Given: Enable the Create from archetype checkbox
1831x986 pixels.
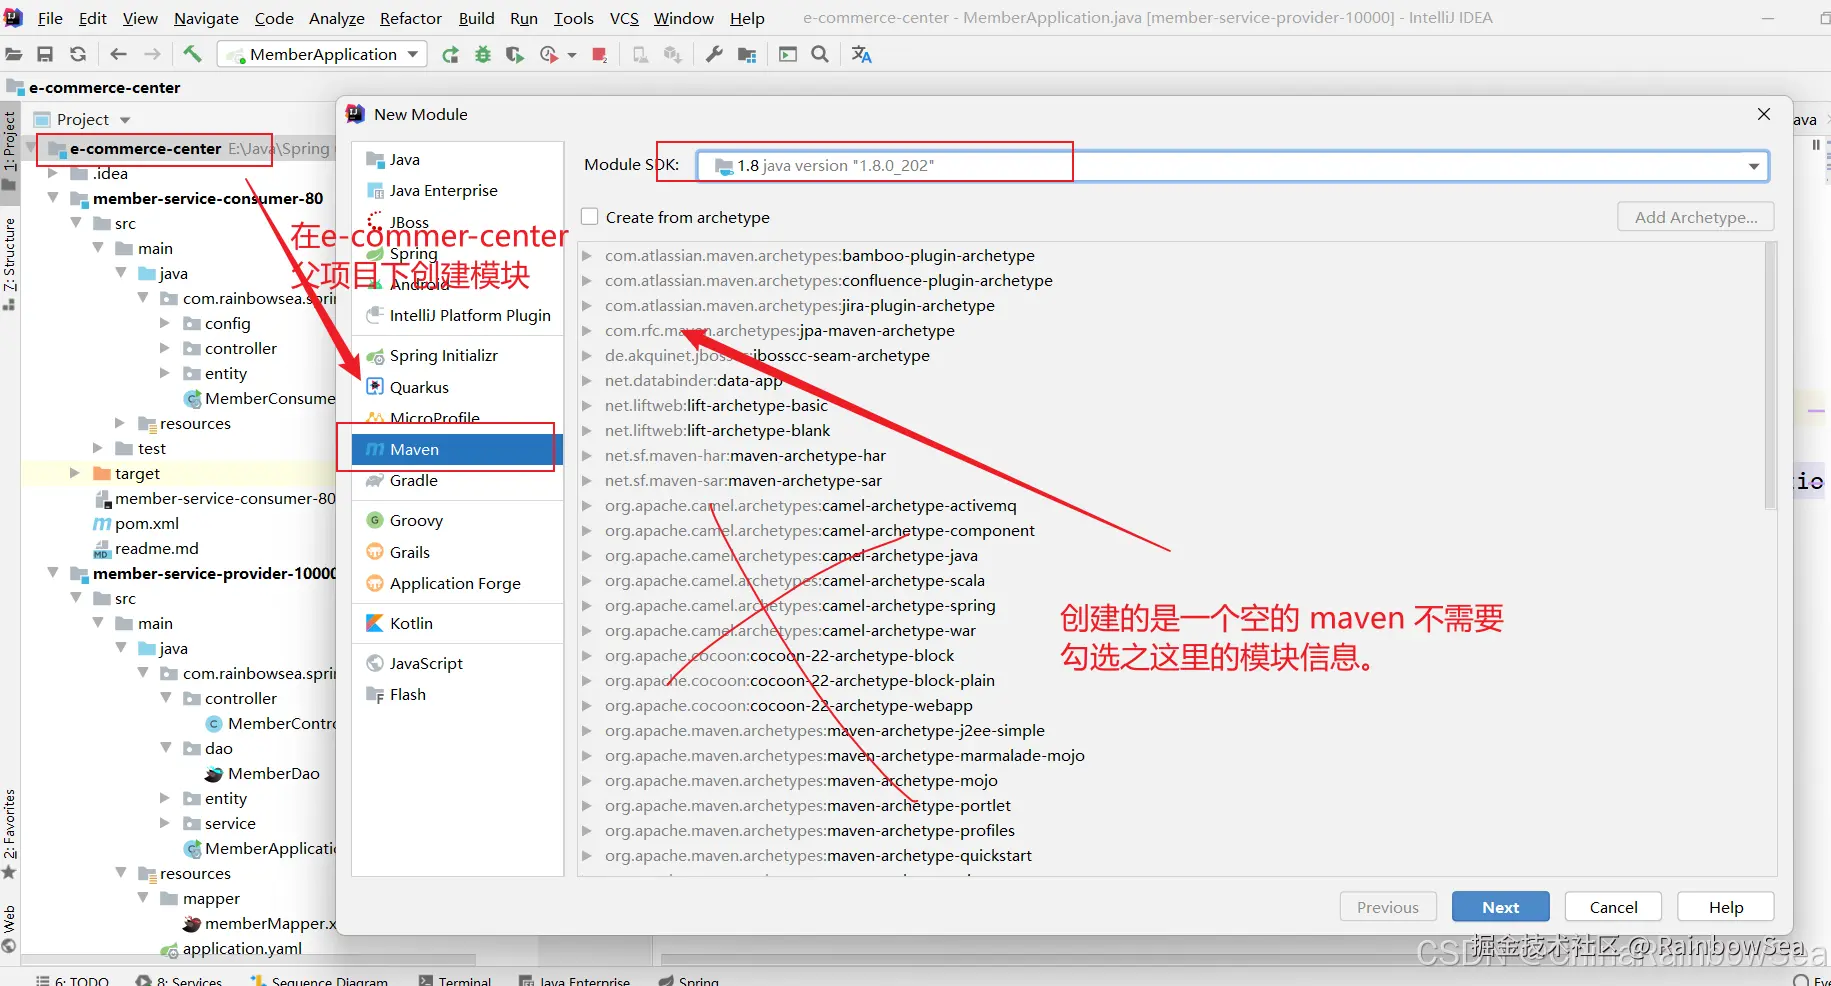Looking at the screenshot, I should (x=590, y=217).
